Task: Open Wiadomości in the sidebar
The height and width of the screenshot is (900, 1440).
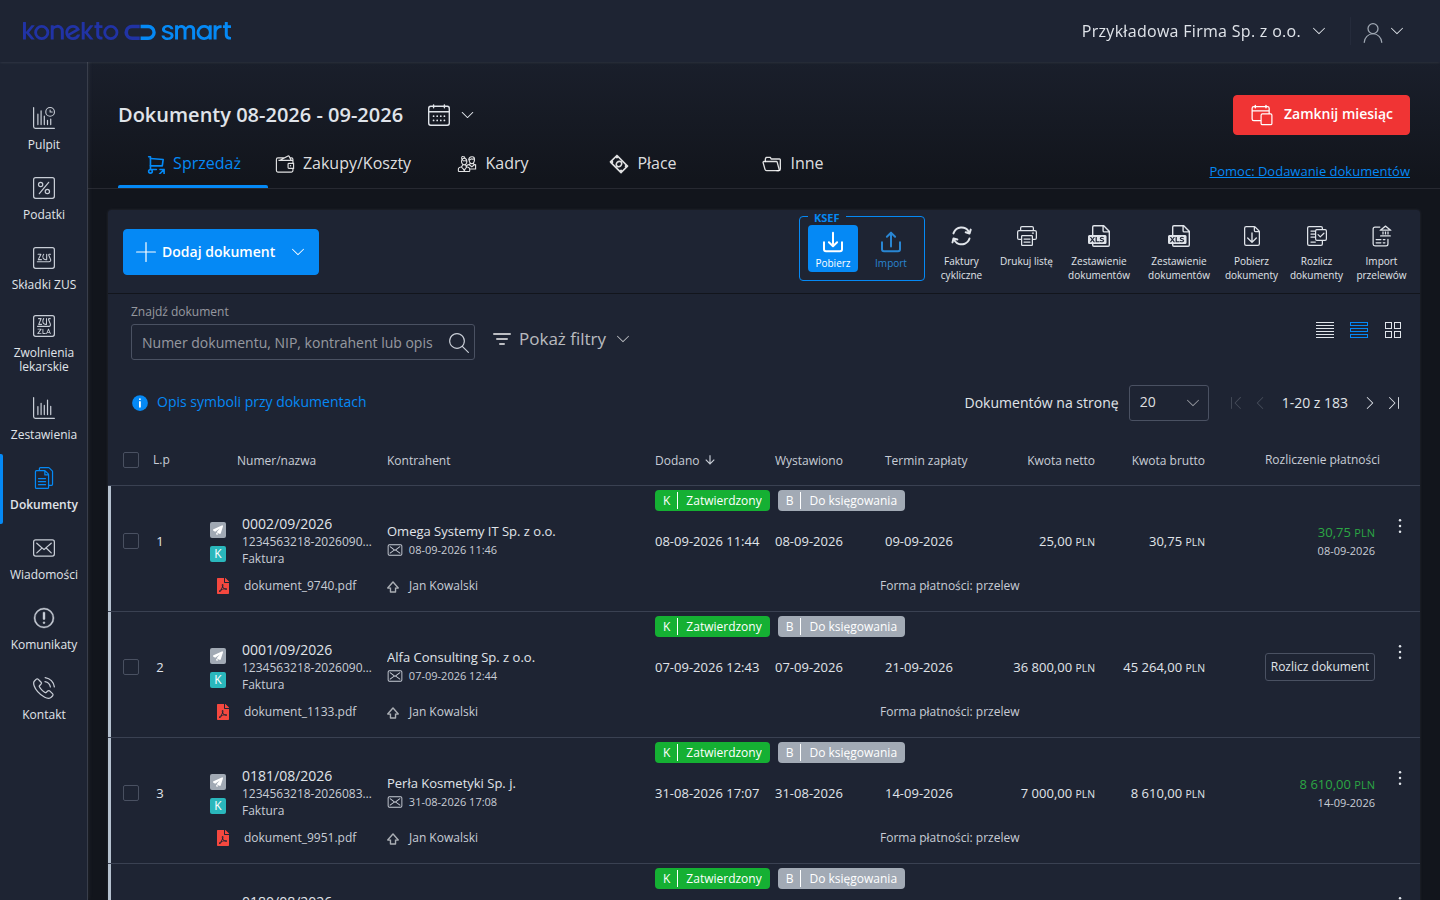Action: (44, 559)
